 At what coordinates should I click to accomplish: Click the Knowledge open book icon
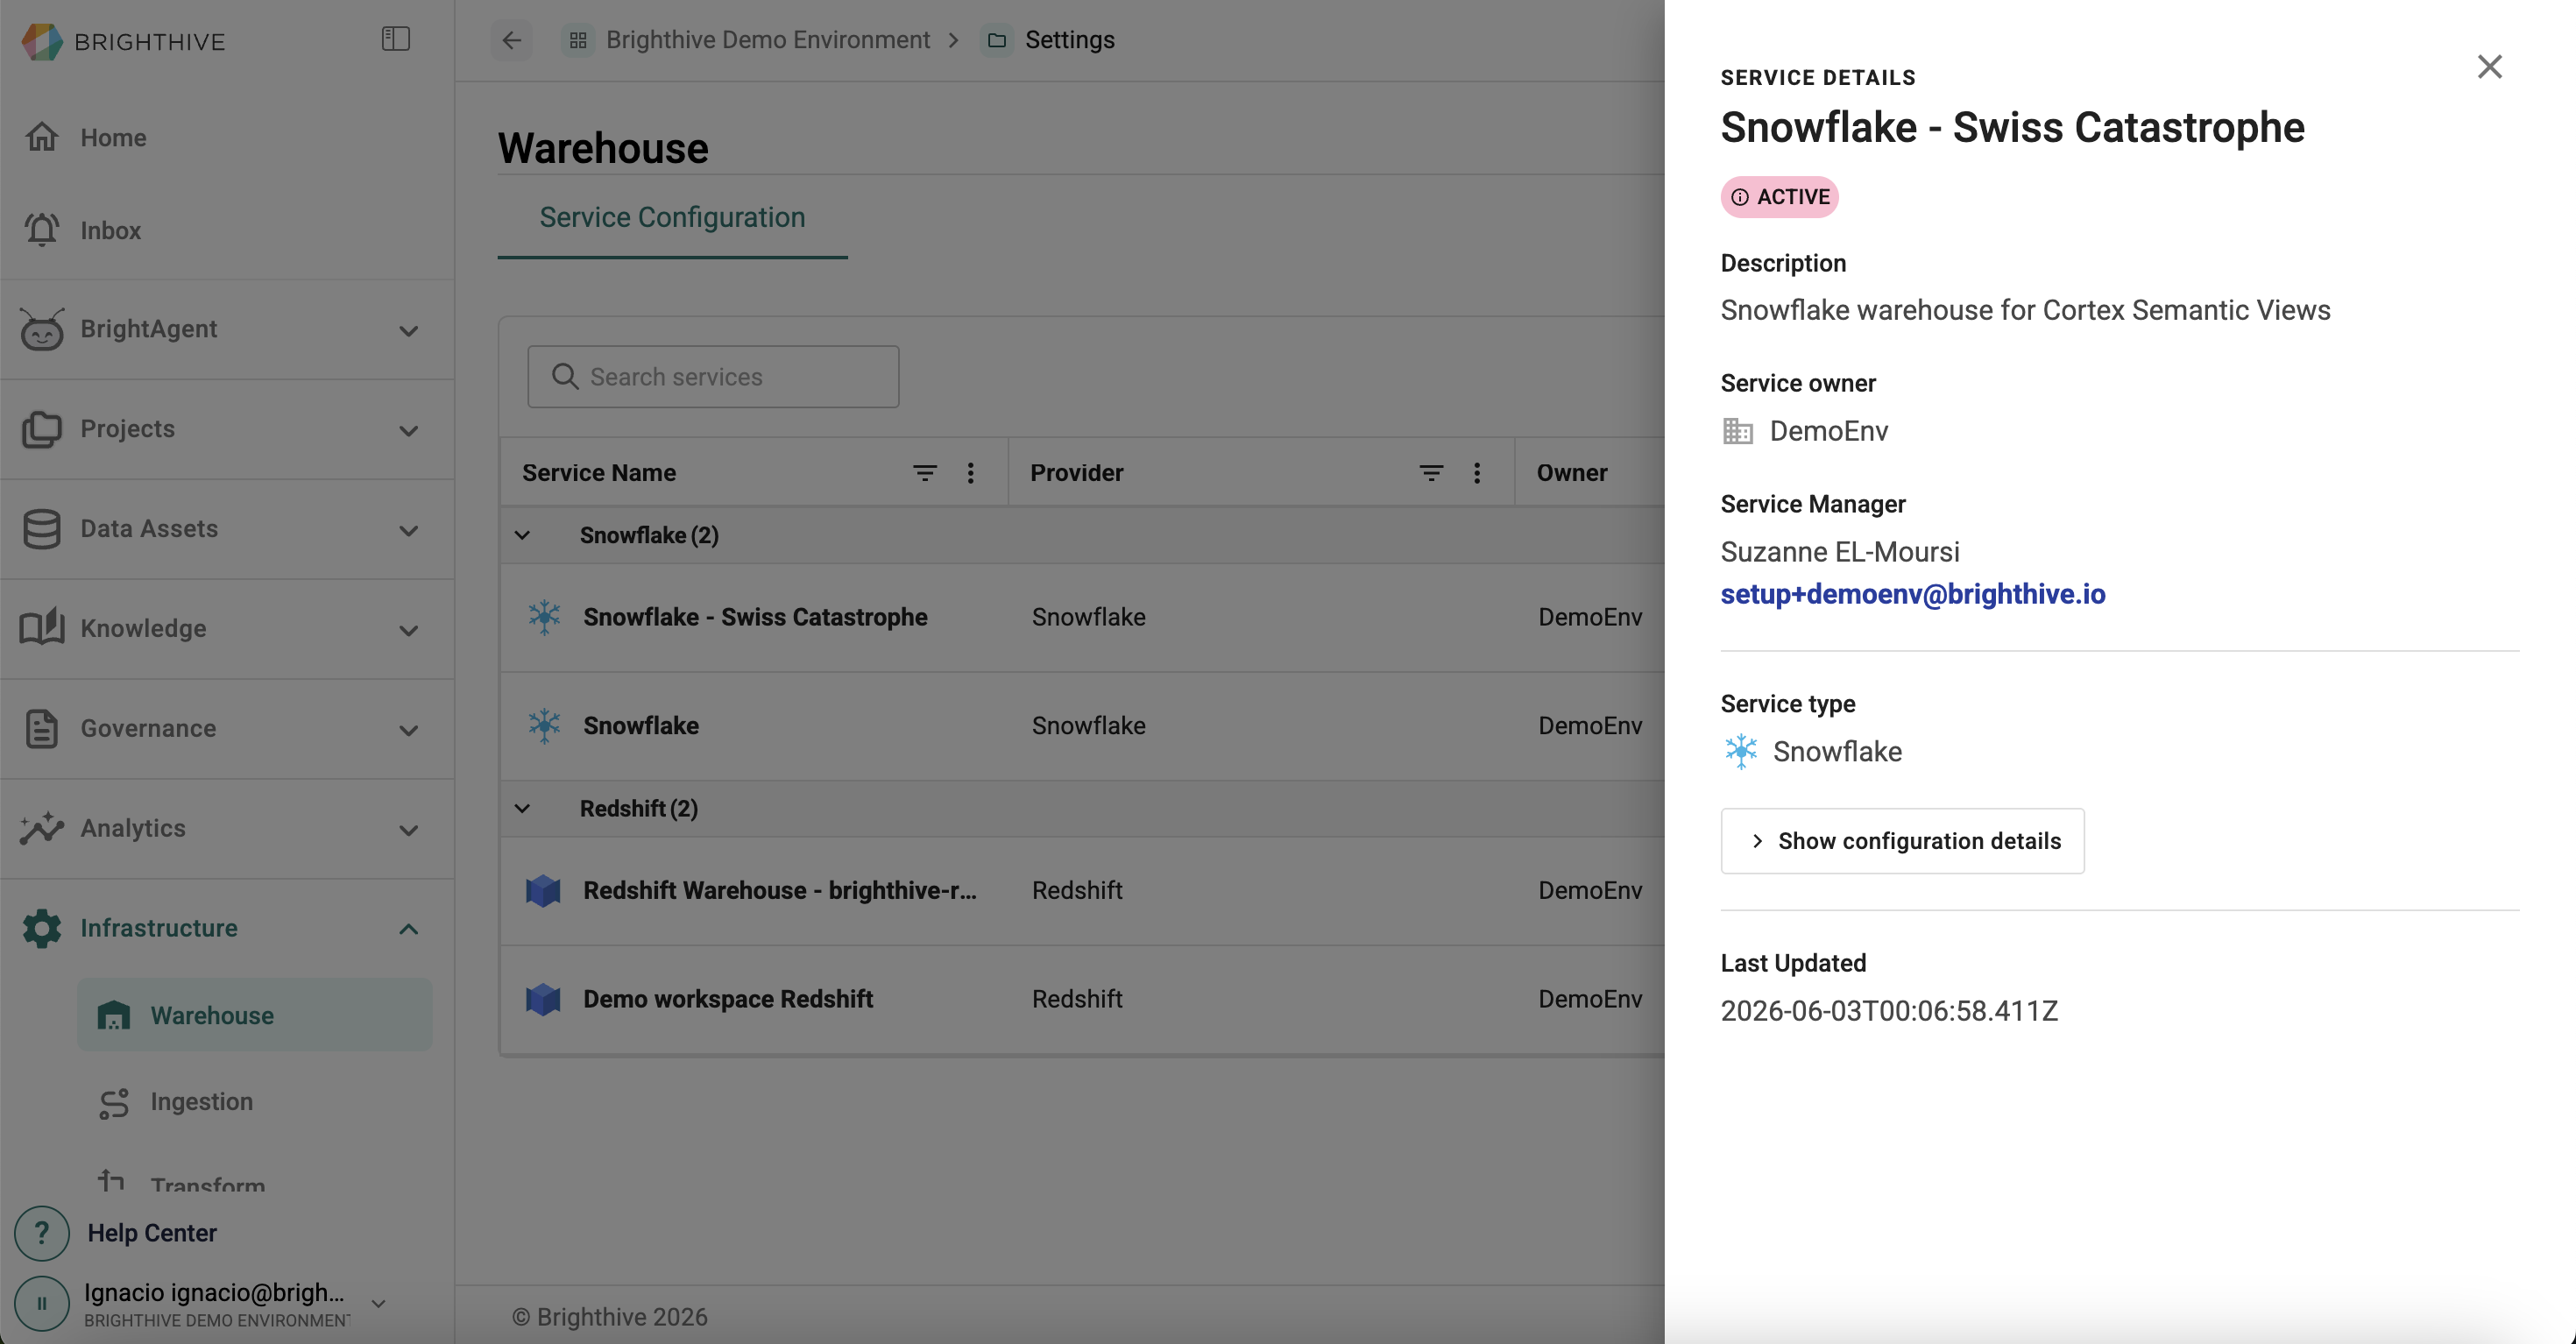point(42,628)
